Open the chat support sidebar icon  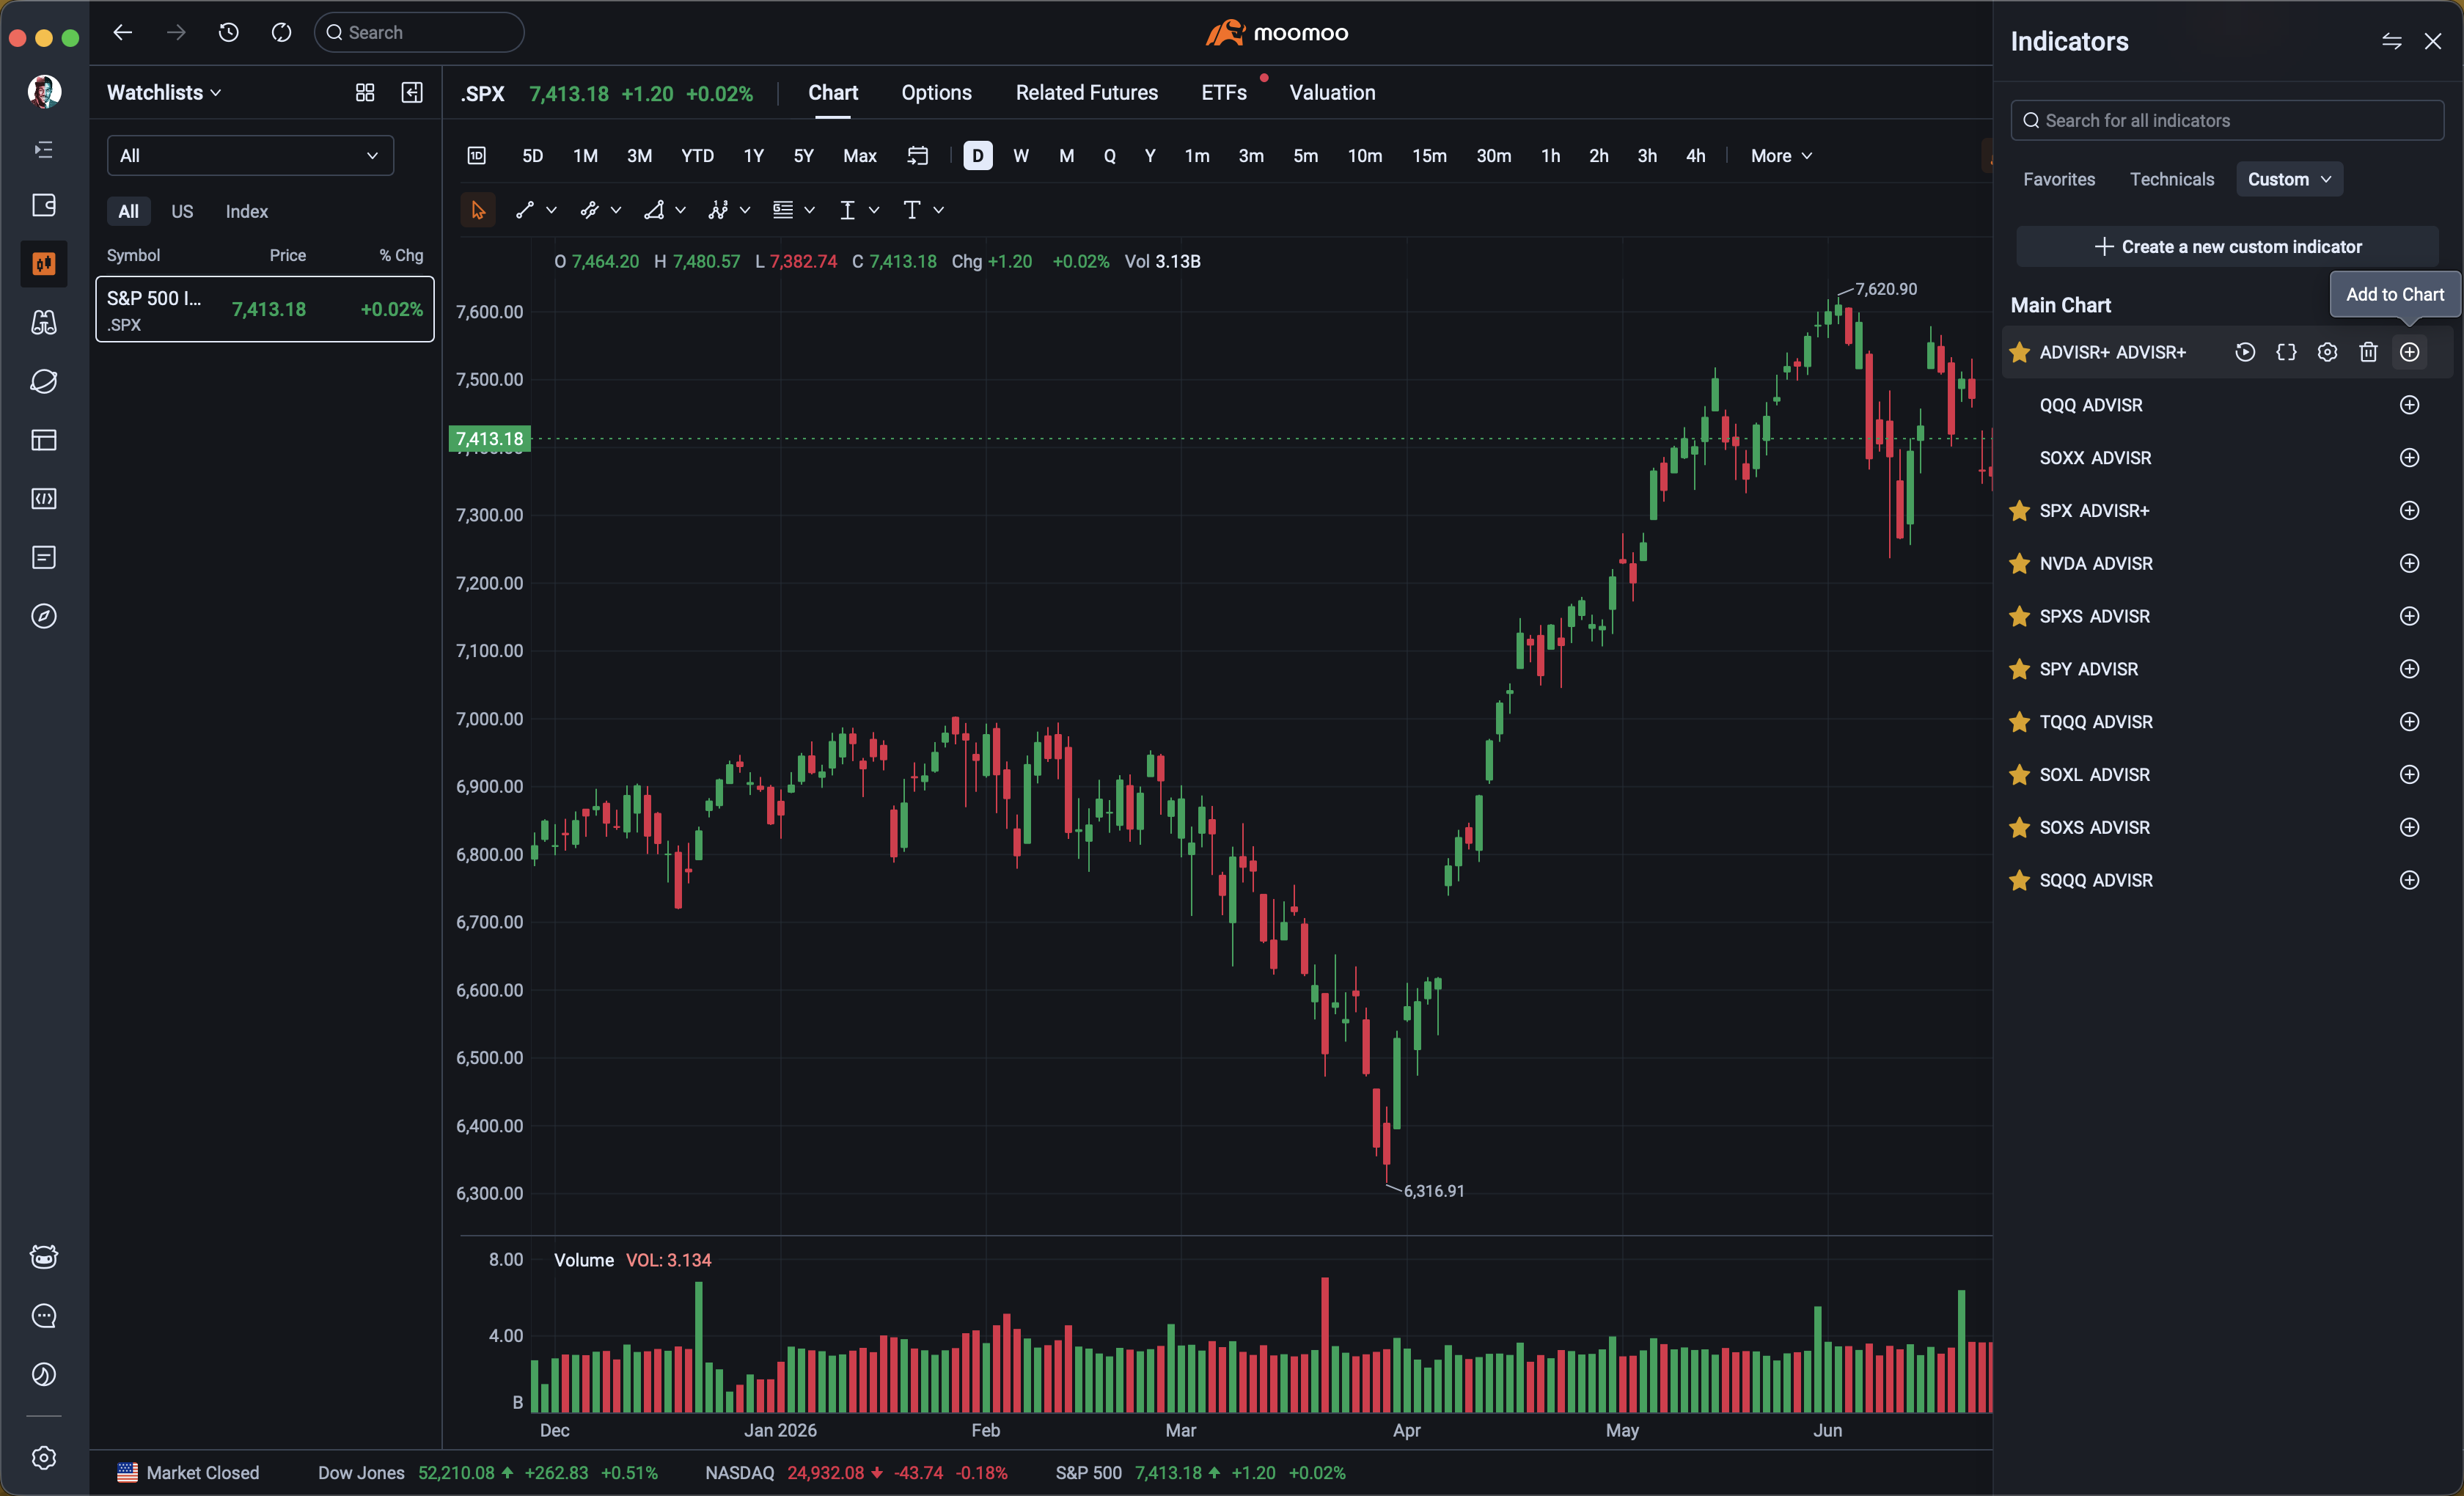point(44,1316)
